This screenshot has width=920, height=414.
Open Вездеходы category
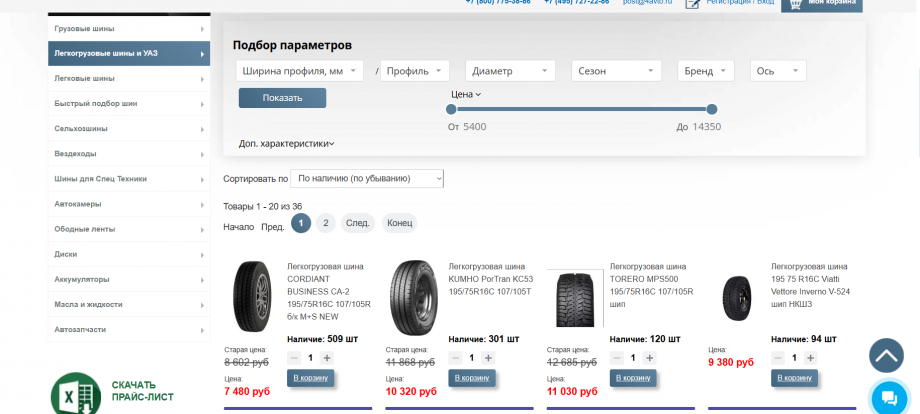(x=129, y=154)
